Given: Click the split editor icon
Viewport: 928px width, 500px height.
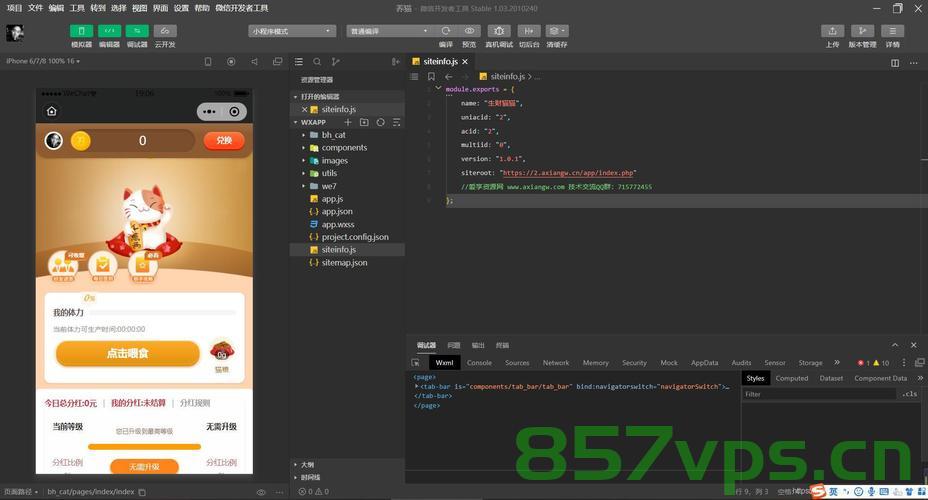Looking at the screenshot, I should [x=895, y=63].
